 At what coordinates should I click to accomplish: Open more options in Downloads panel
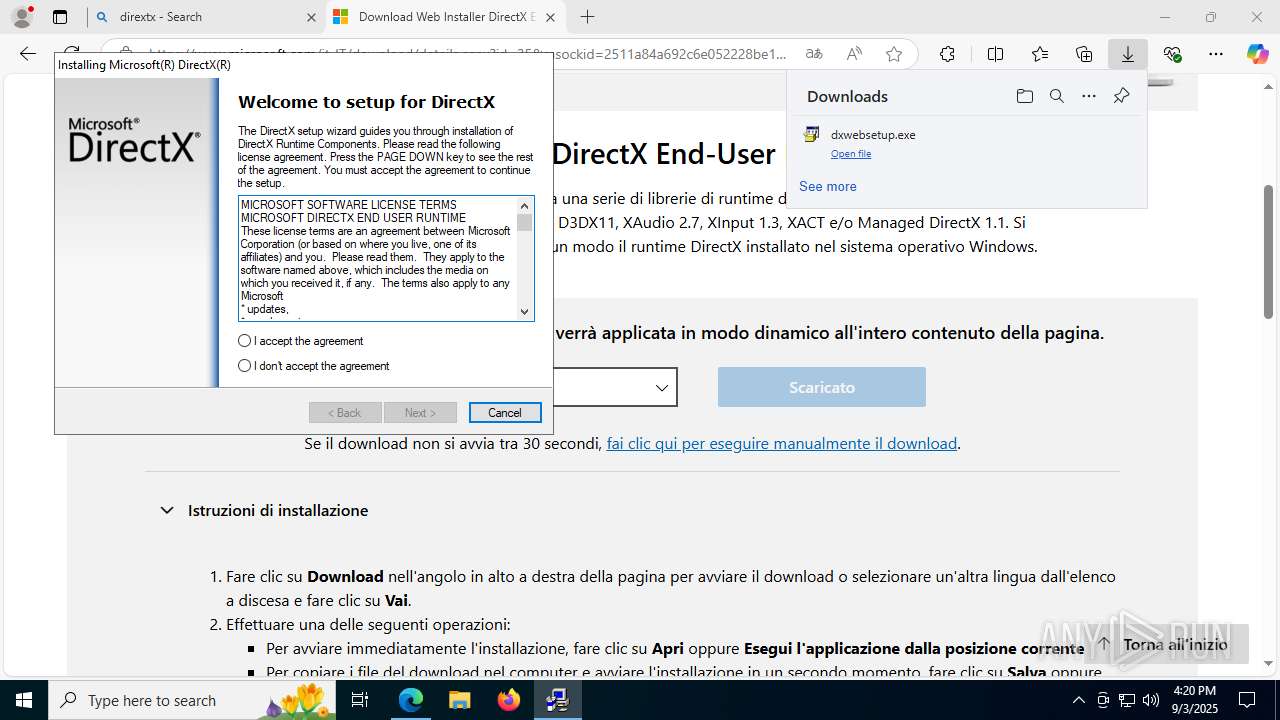pos(1089,96)
